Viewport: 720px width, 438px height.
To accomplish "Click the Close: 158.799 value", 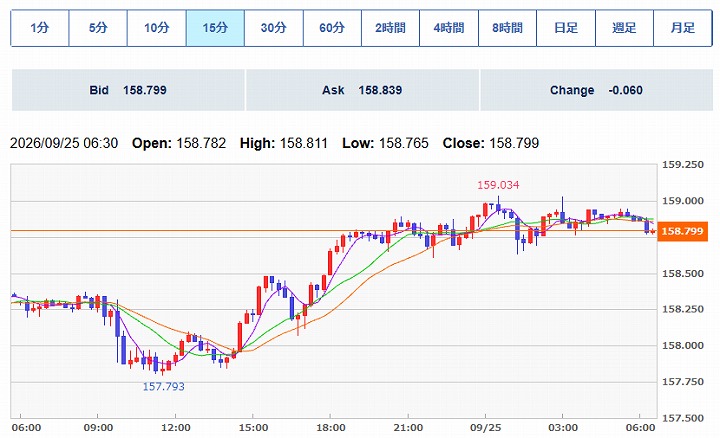I will 491,143.
